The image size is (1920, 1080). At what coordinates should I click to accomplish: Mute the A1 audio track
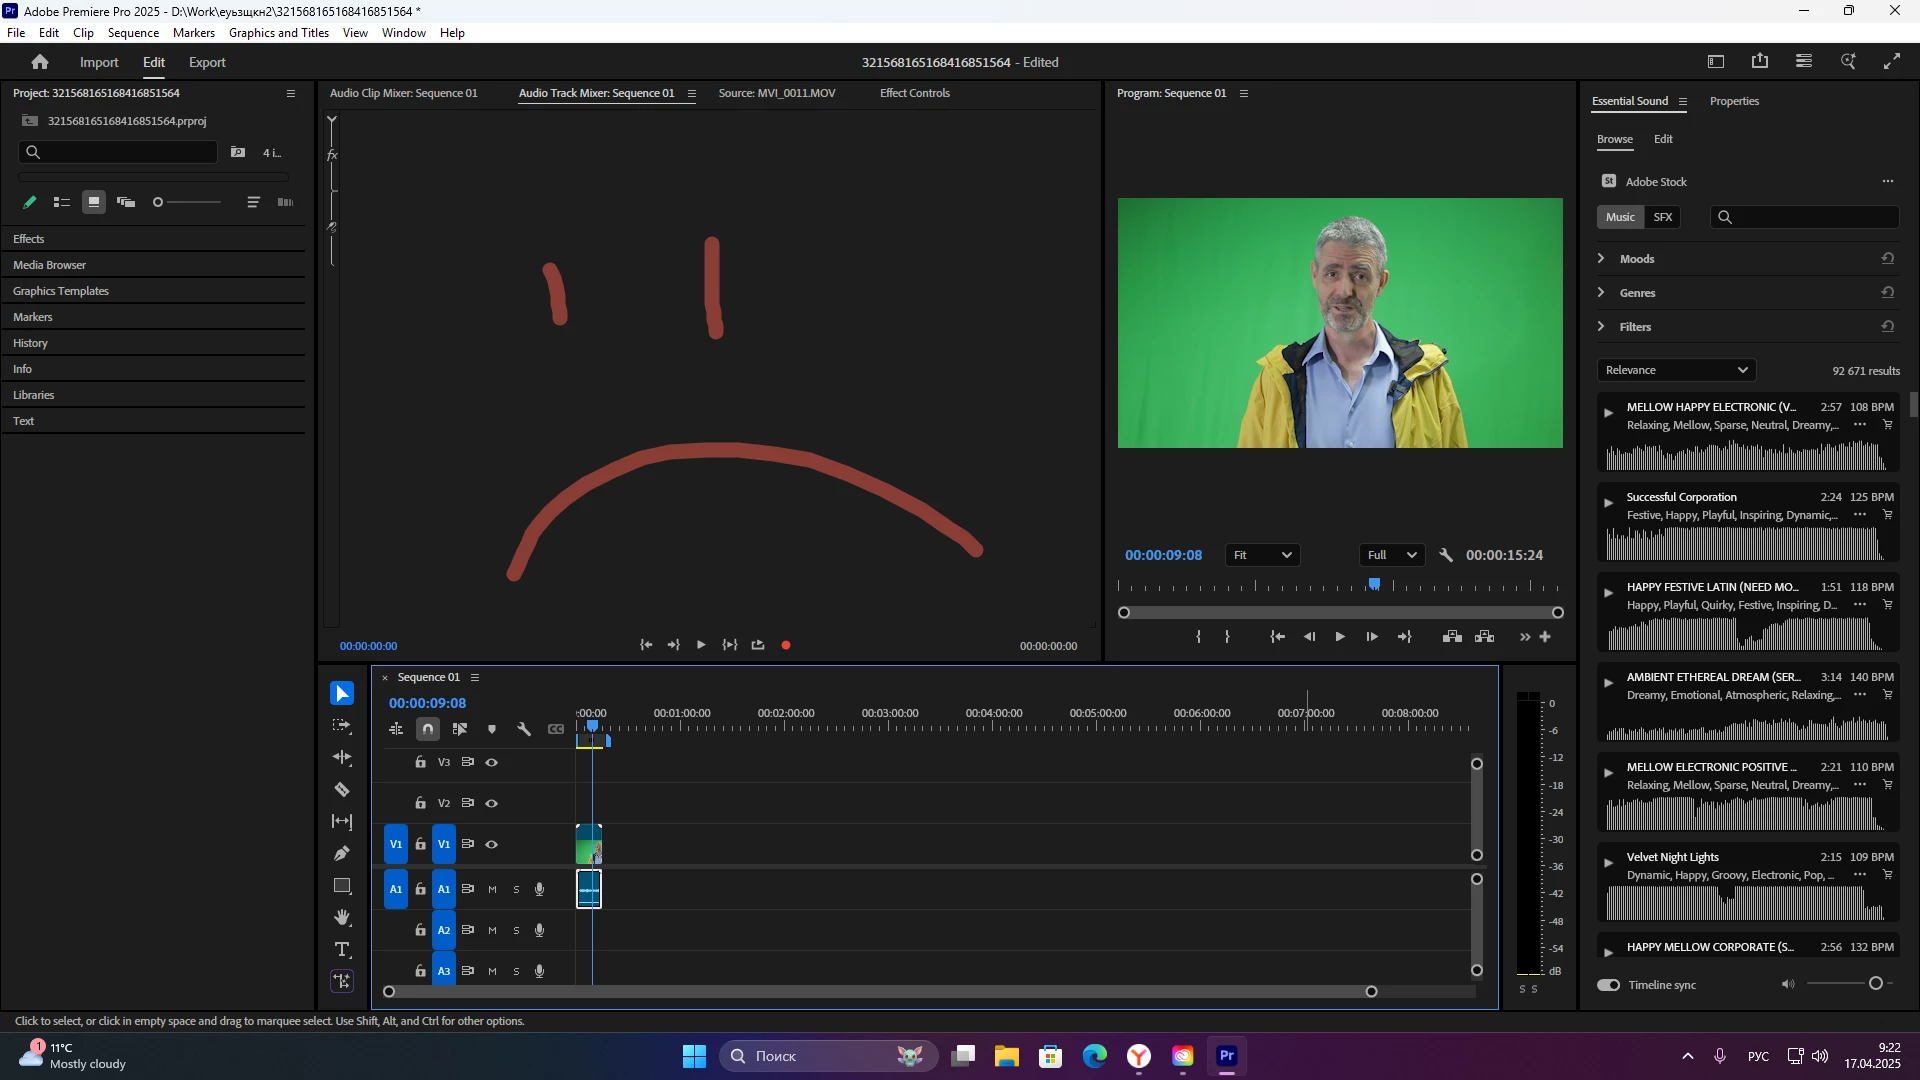pos(492,890)
